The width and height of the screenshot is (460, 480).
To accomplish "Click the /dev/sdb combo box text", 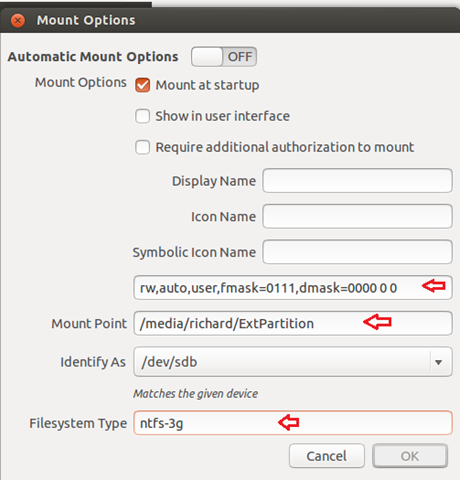I will point(169,362).
